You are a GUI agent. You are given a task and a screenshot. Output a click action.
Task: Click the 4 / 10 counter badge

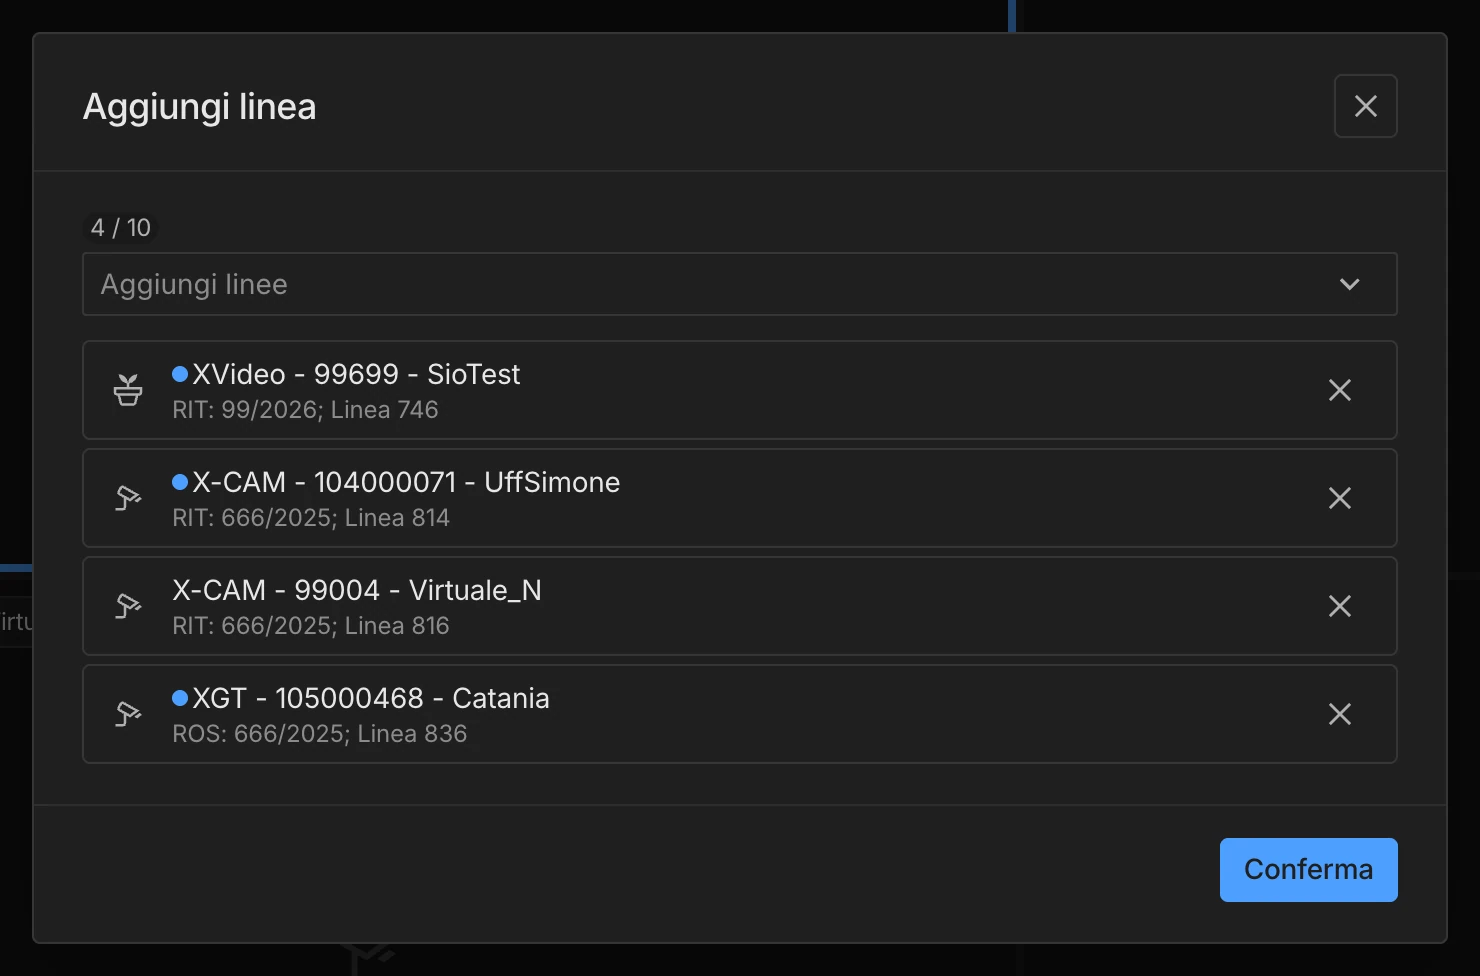click(x=121, y=228)
